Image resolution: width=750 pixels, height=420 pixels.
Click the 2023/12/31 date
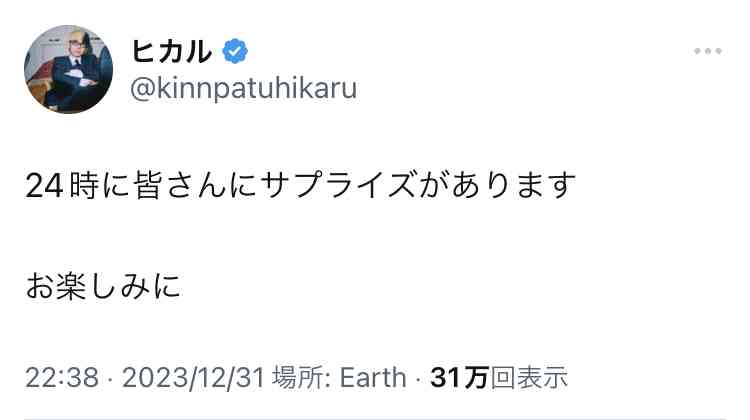point(194,377)
